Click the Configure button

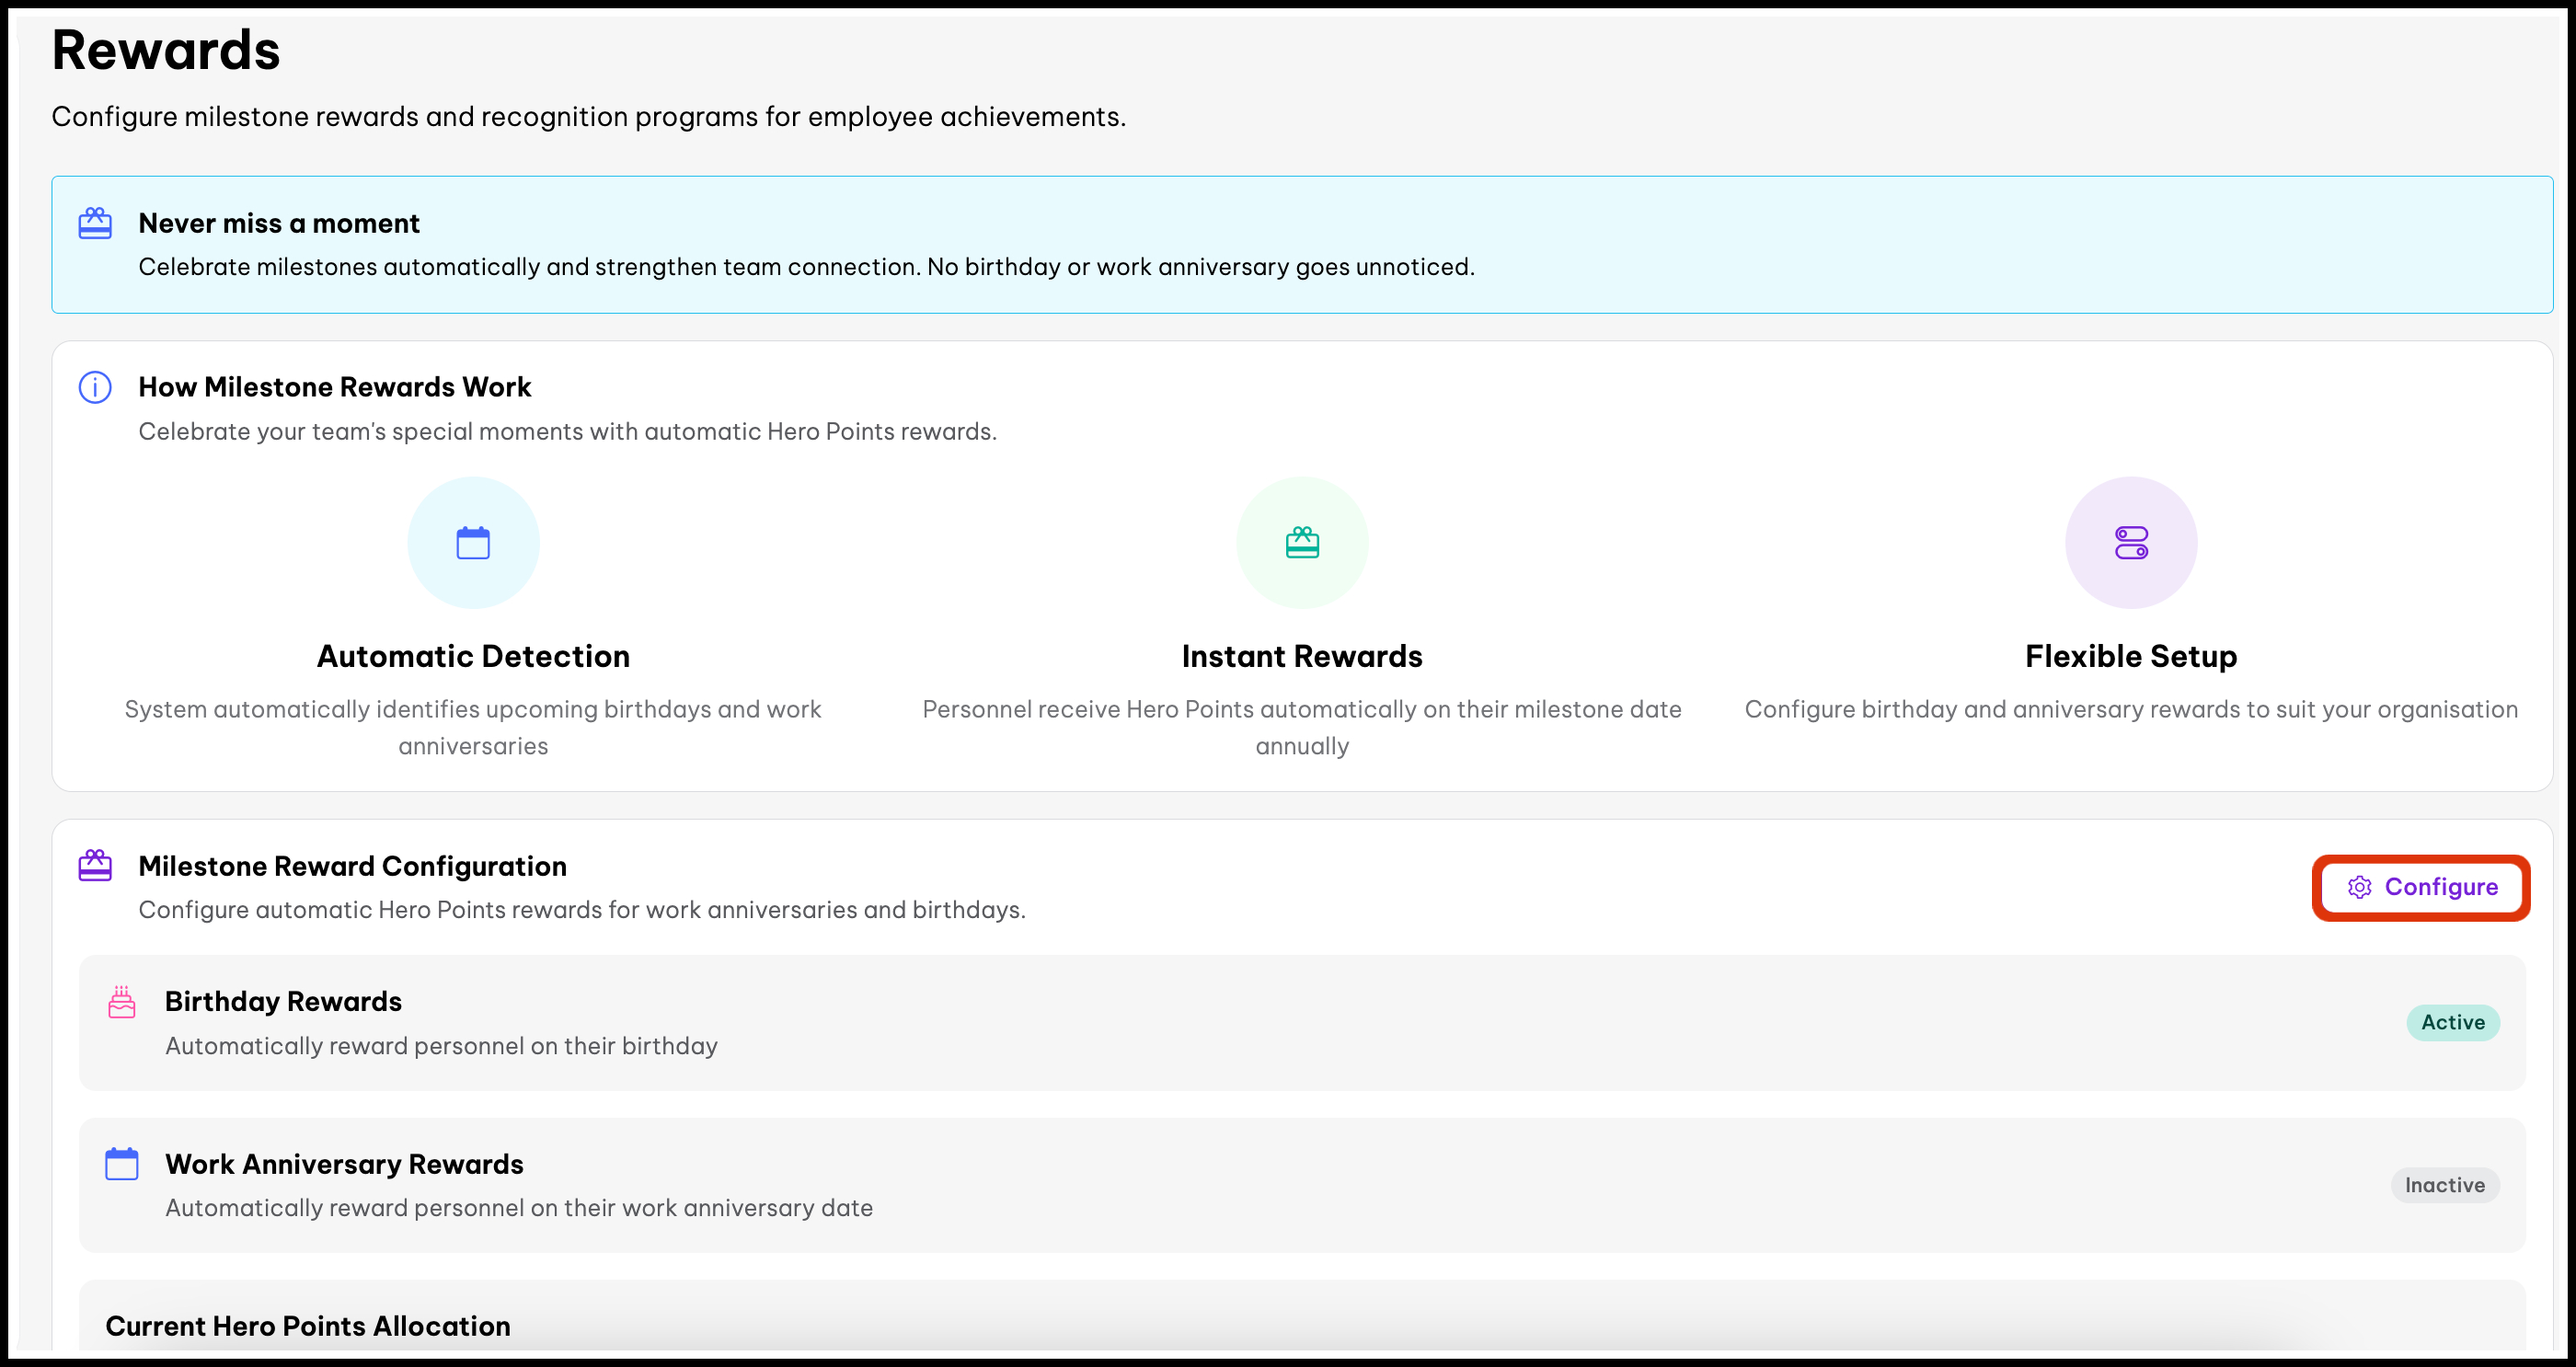tap(2421, 887)
